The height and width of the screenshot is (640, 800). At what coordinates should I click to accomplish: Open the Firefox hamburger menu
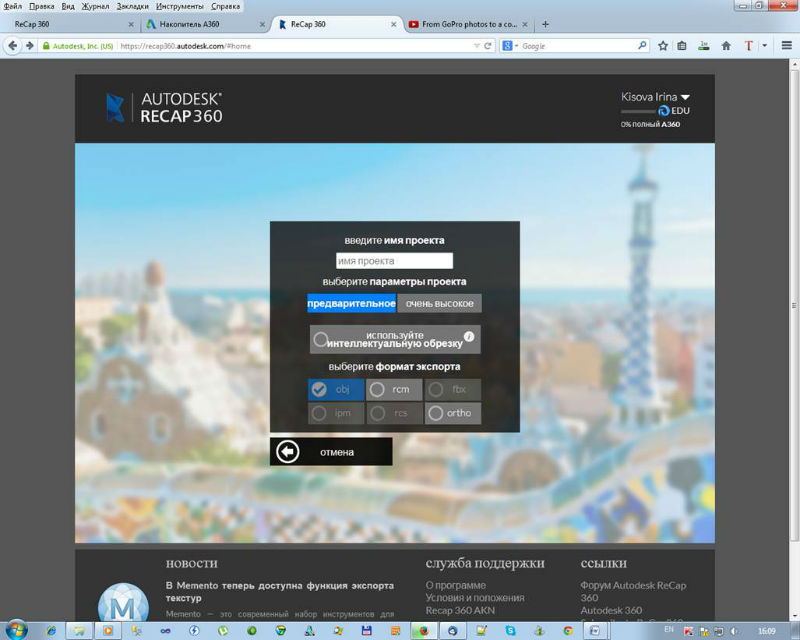(x=783, y=45)
